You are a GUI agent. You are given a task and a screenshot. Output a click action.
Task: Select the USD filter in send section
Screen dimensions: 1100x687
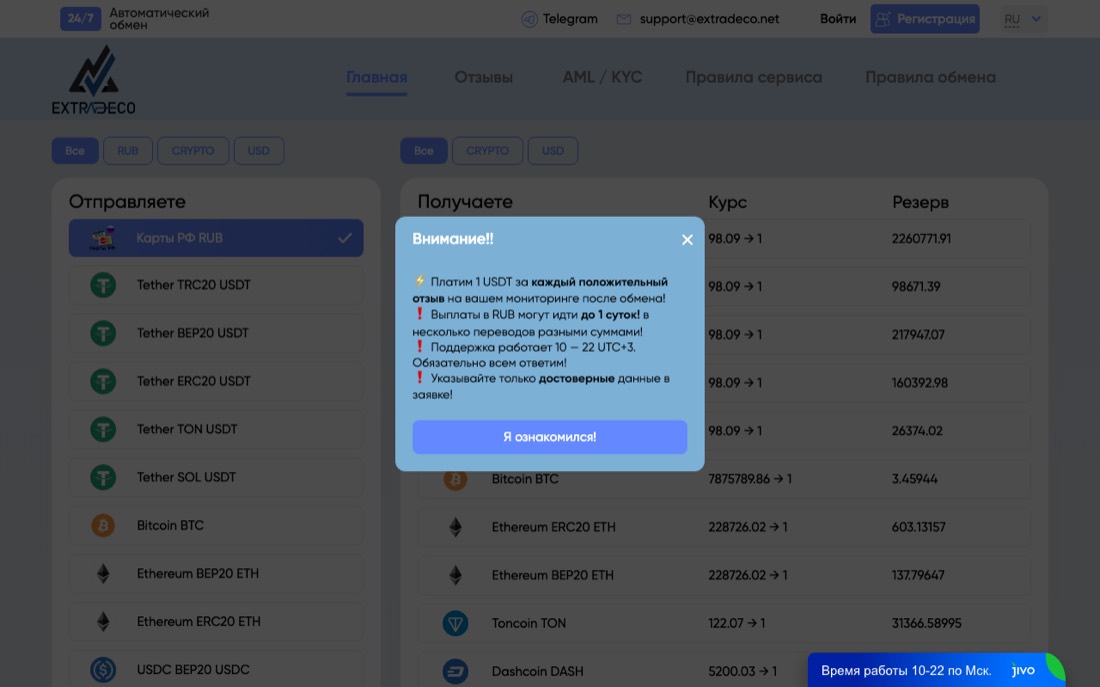click(258, 151)
